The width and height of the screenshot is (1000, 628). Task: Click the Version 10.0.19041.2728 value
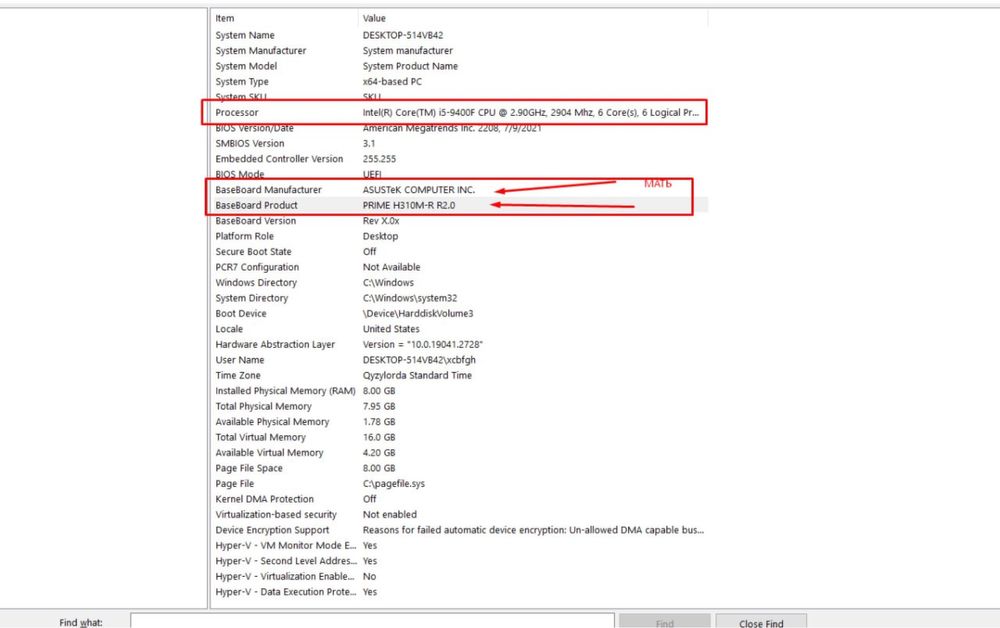423,344
